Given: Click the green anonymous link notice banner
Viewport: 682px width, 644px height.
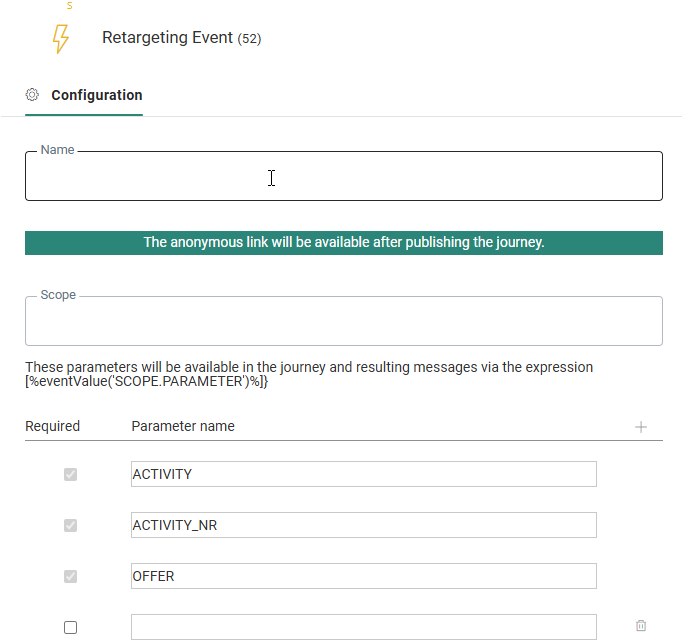Looking at the screenshot, I should tap(343, 243).
